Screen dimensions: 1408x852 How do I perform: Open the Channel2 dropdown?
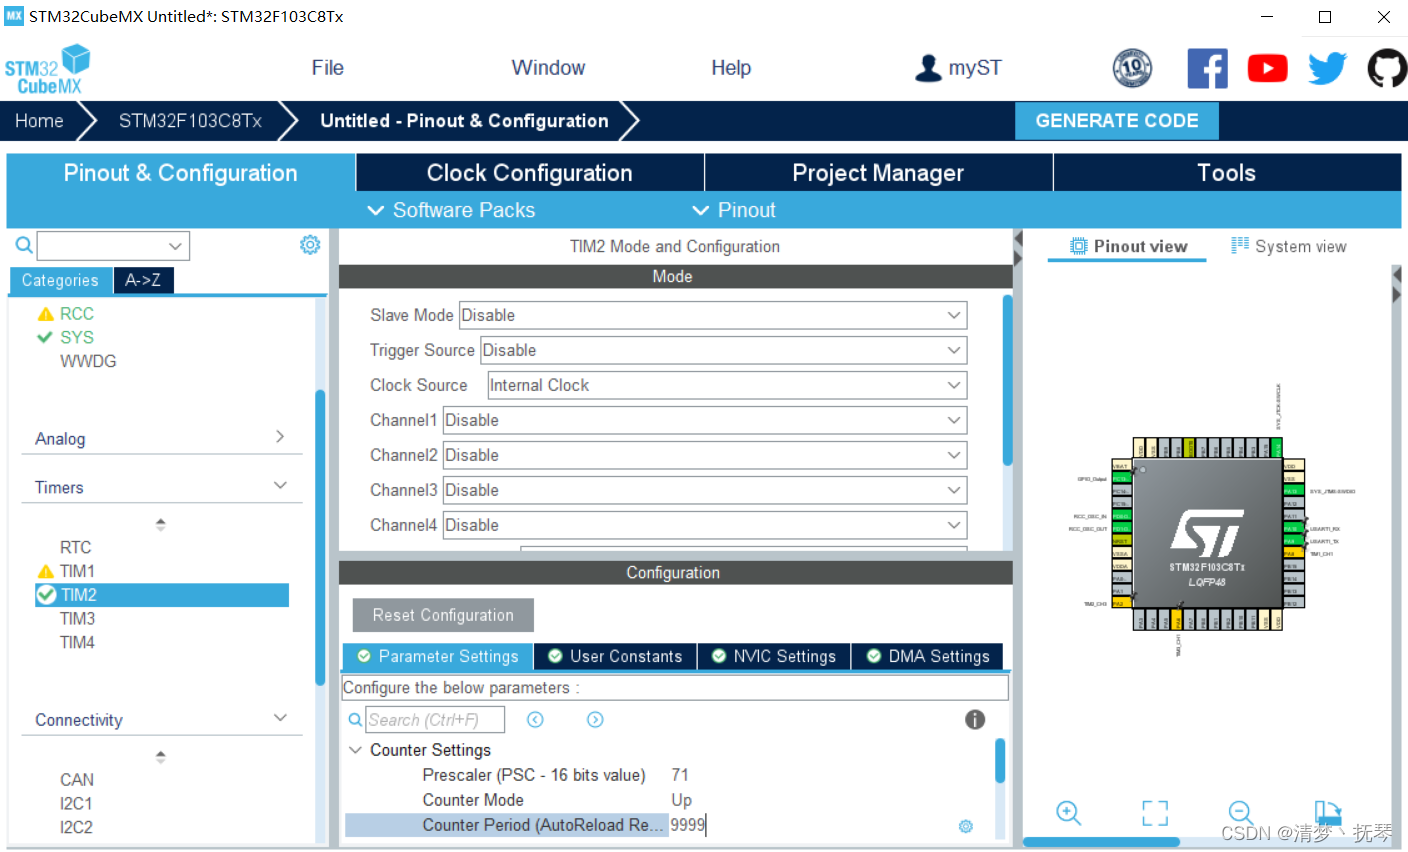click(705, 455)
